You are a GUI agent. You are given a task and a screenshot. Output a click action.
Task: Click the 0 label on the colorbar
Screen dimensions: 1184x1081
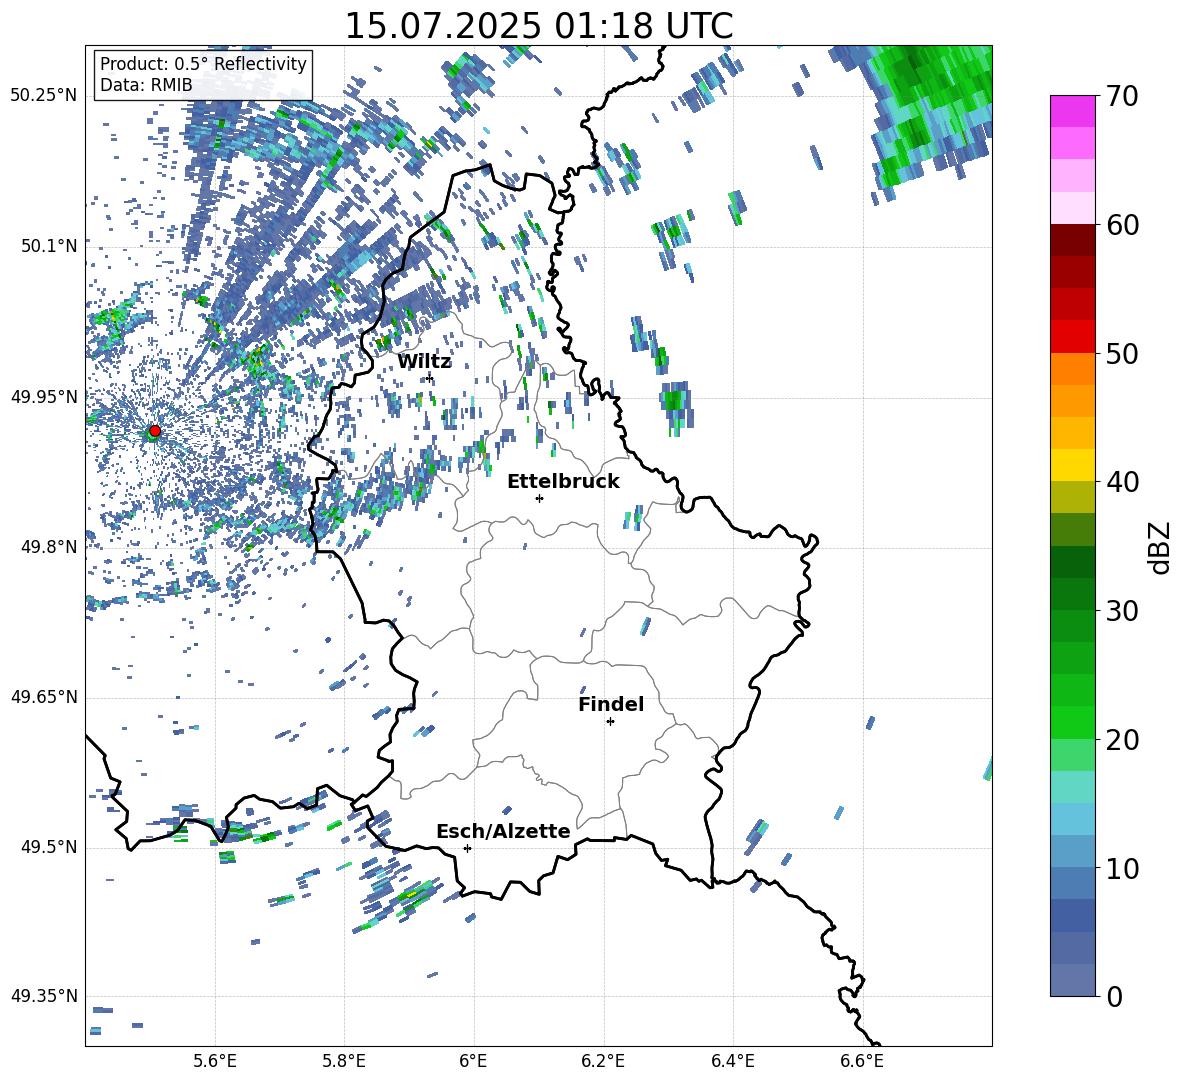[1113, 996]
